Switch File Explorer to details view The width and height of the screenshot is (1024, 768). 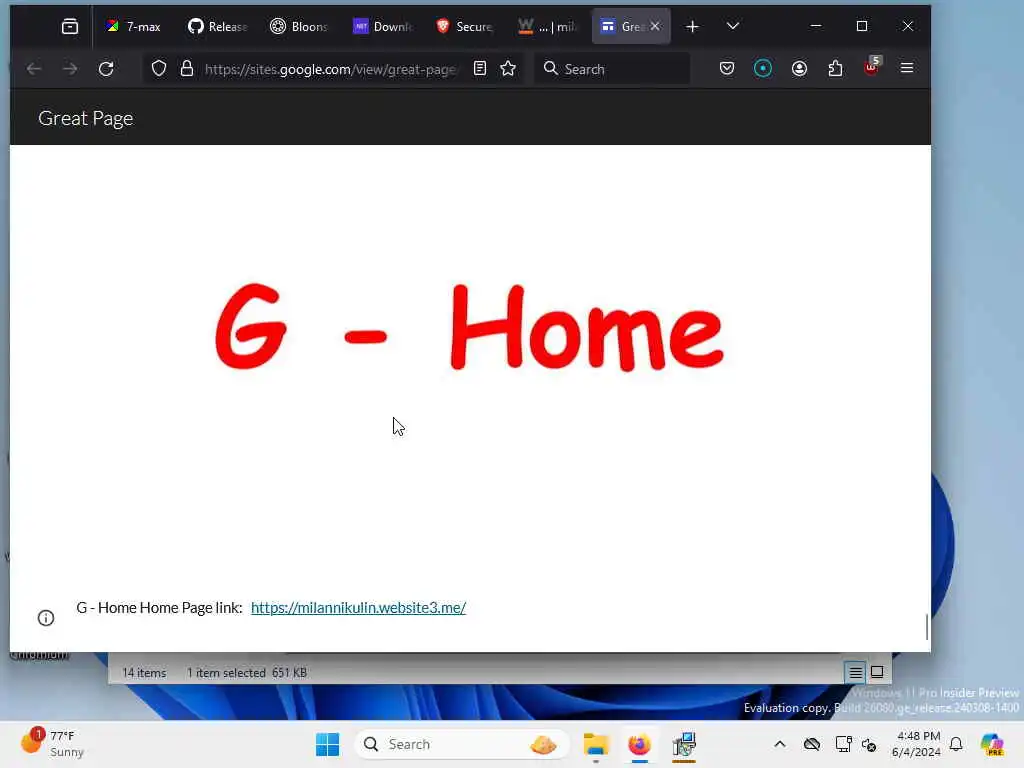click(856, 672)
